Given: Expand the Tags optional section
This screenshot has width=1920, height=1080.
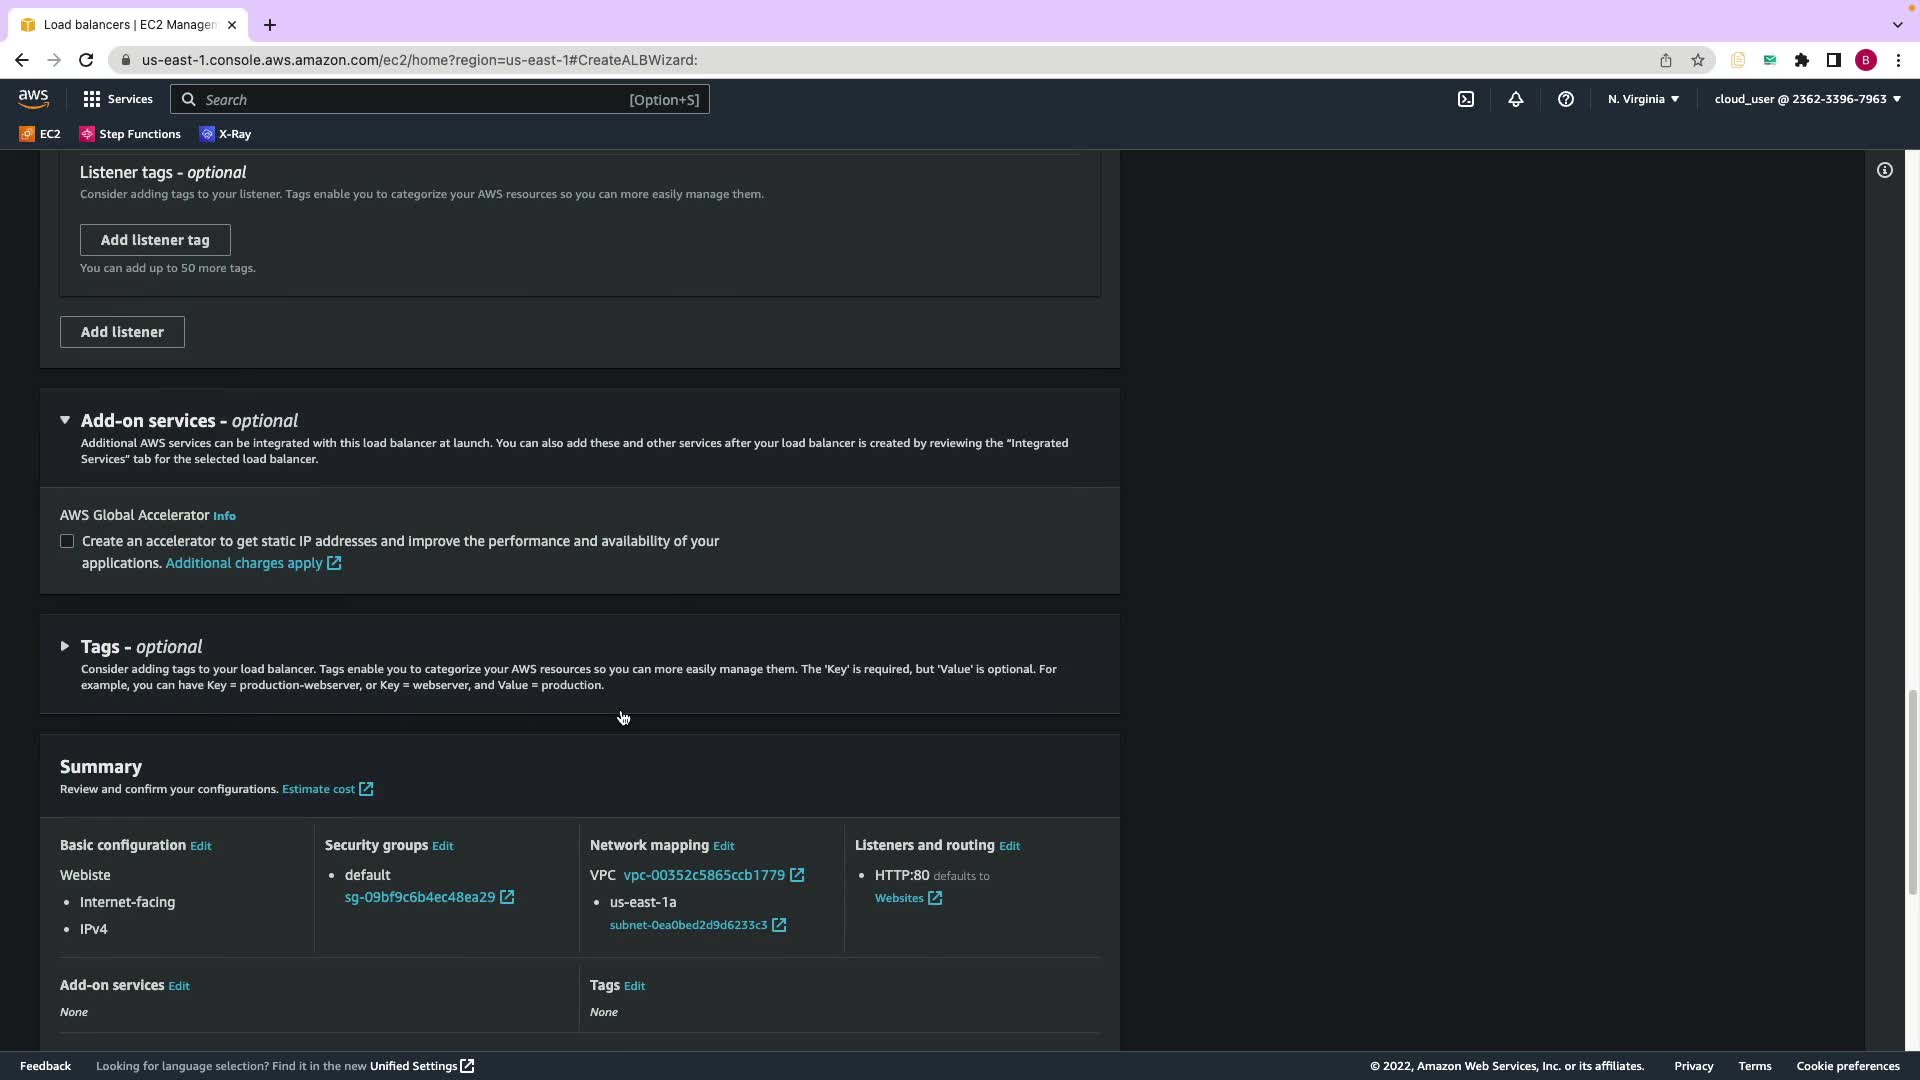Looking at the screenshot, I should pyautogui.click(x=65, y=647).
